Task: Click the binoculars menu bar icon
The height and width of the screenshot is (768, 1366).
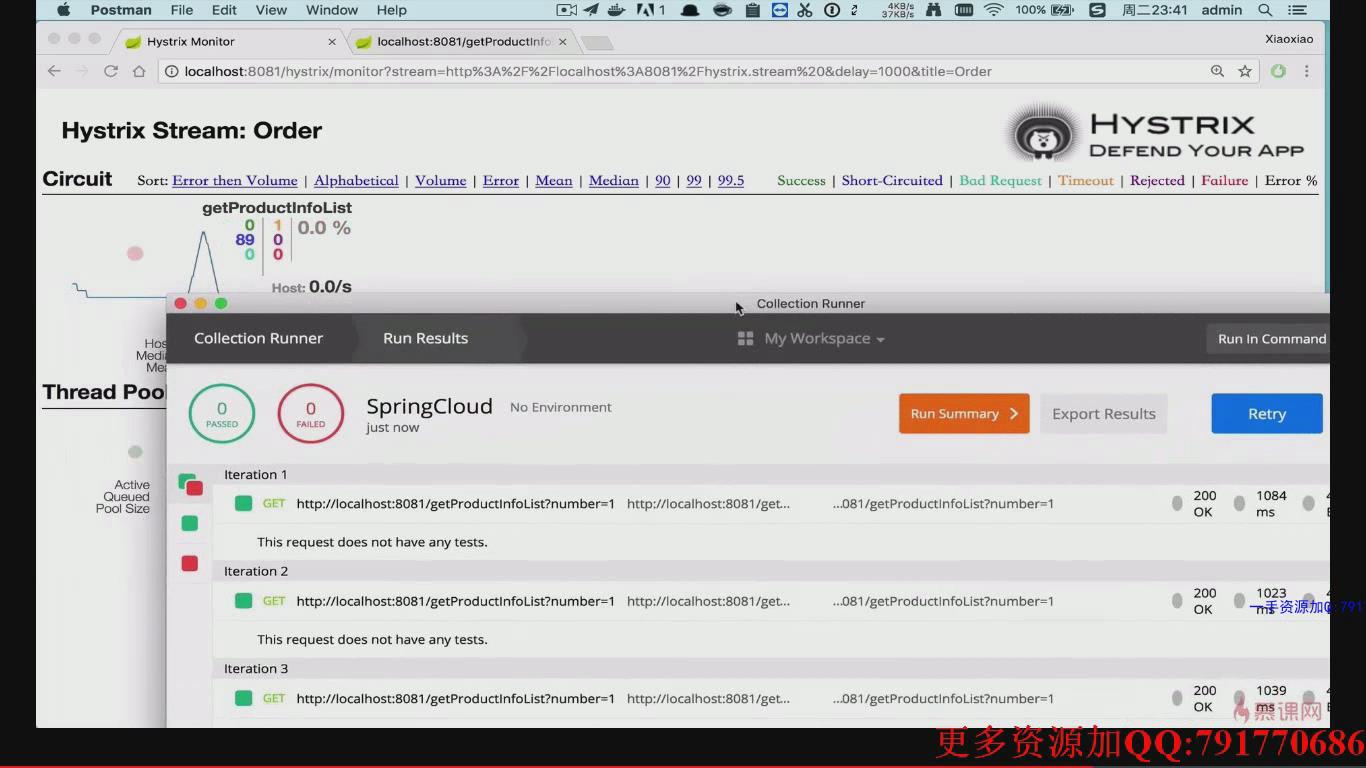Action: (x=934, y=10)
